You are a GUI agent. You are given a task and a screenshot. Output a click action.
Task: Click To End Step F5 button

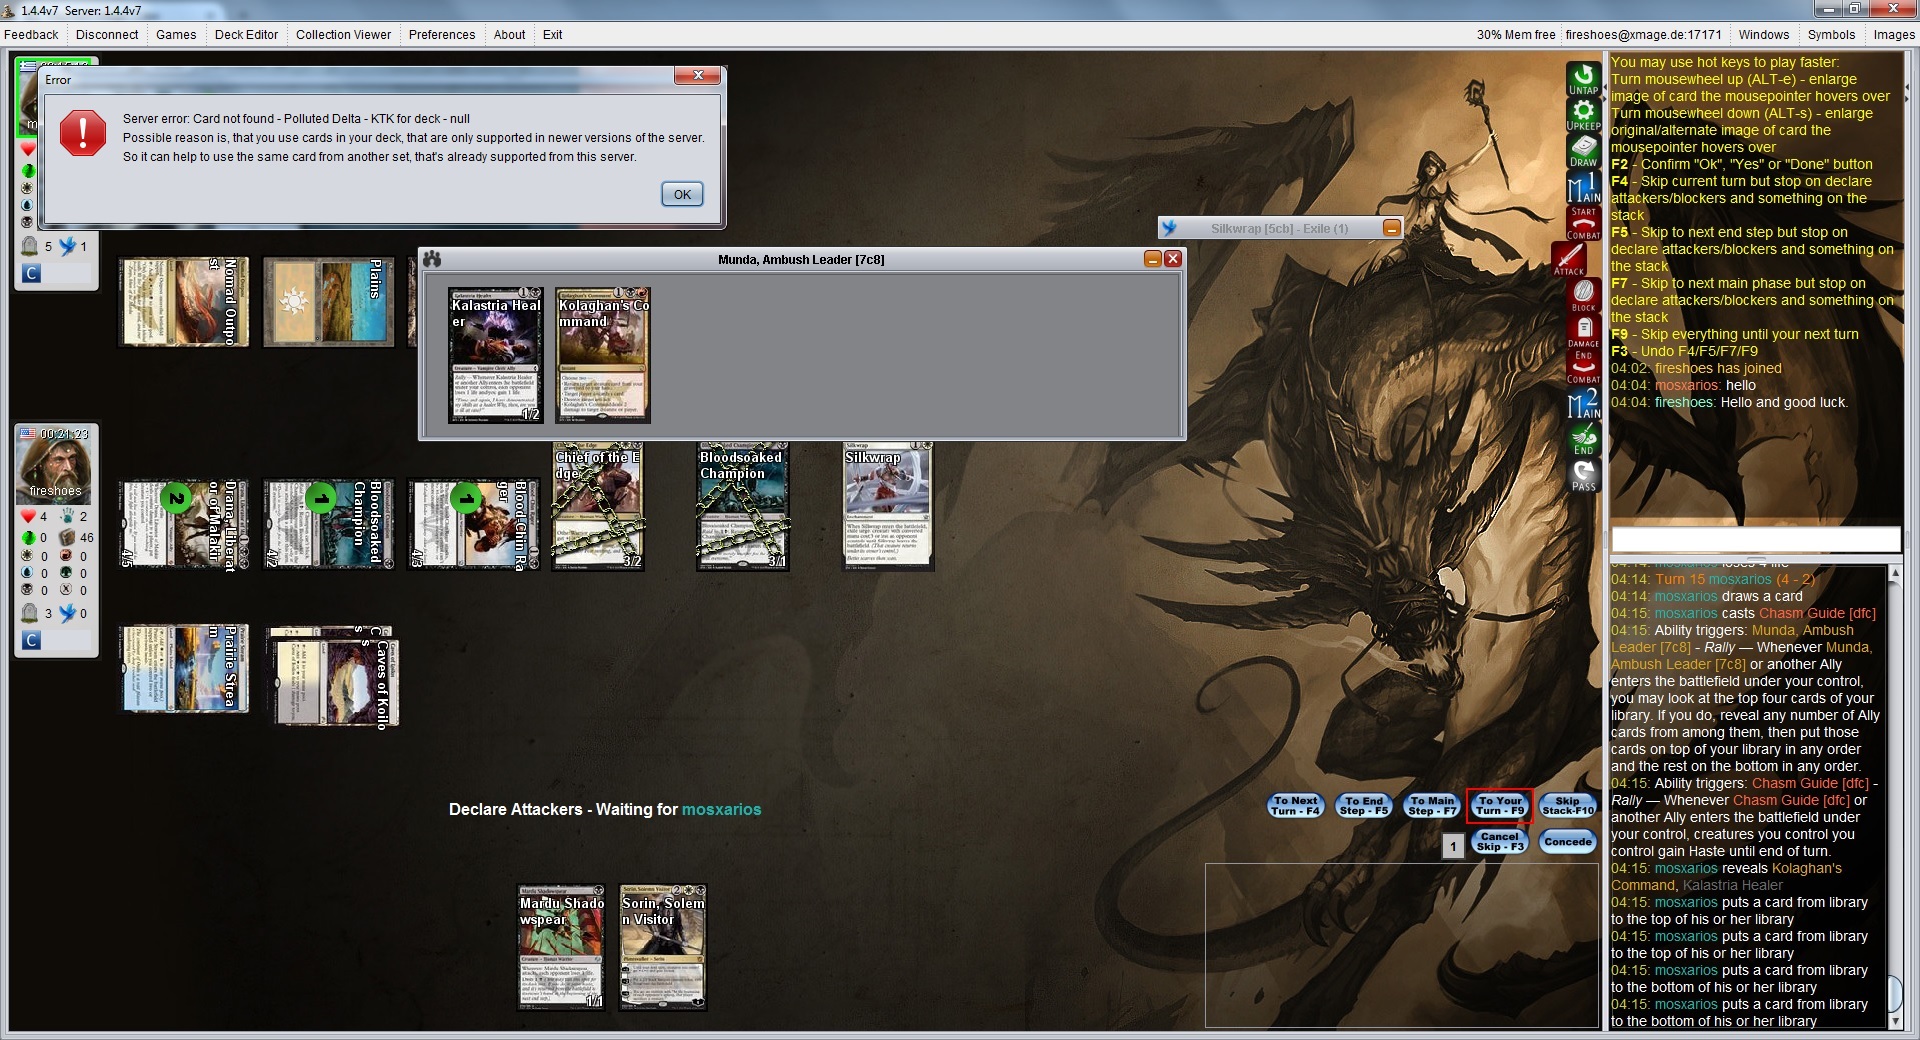pyautogui.click(x=1364, y=806)
